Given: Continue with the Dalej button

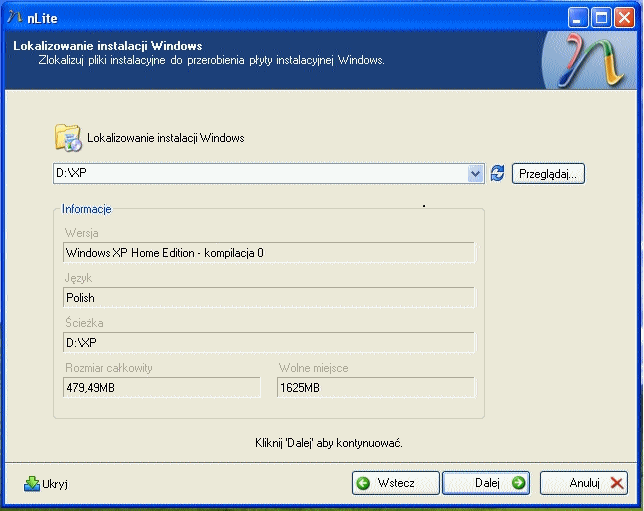Looking at the screenshot, I should [x=486, y=483].
